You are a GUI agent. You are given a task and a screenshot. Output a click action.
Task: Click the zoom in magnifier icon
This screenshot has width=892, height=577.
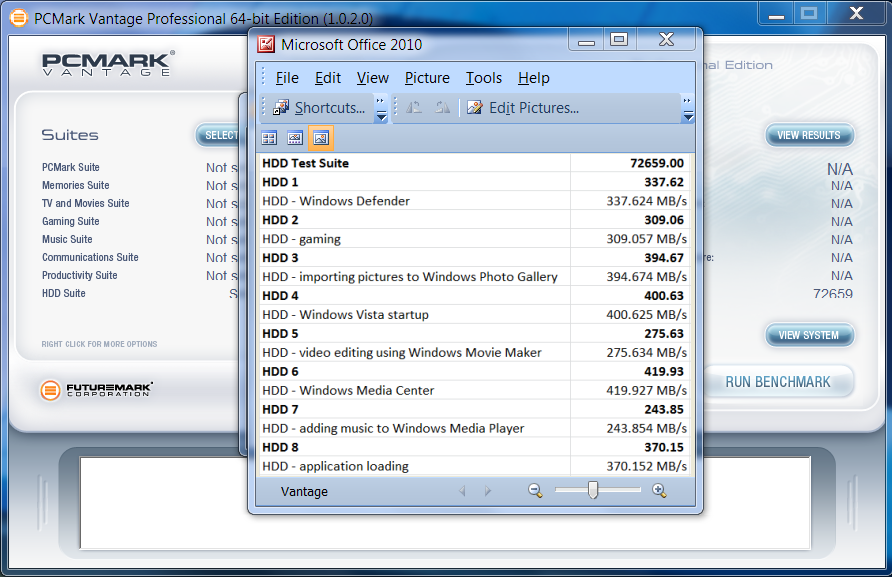click(659, 490)
